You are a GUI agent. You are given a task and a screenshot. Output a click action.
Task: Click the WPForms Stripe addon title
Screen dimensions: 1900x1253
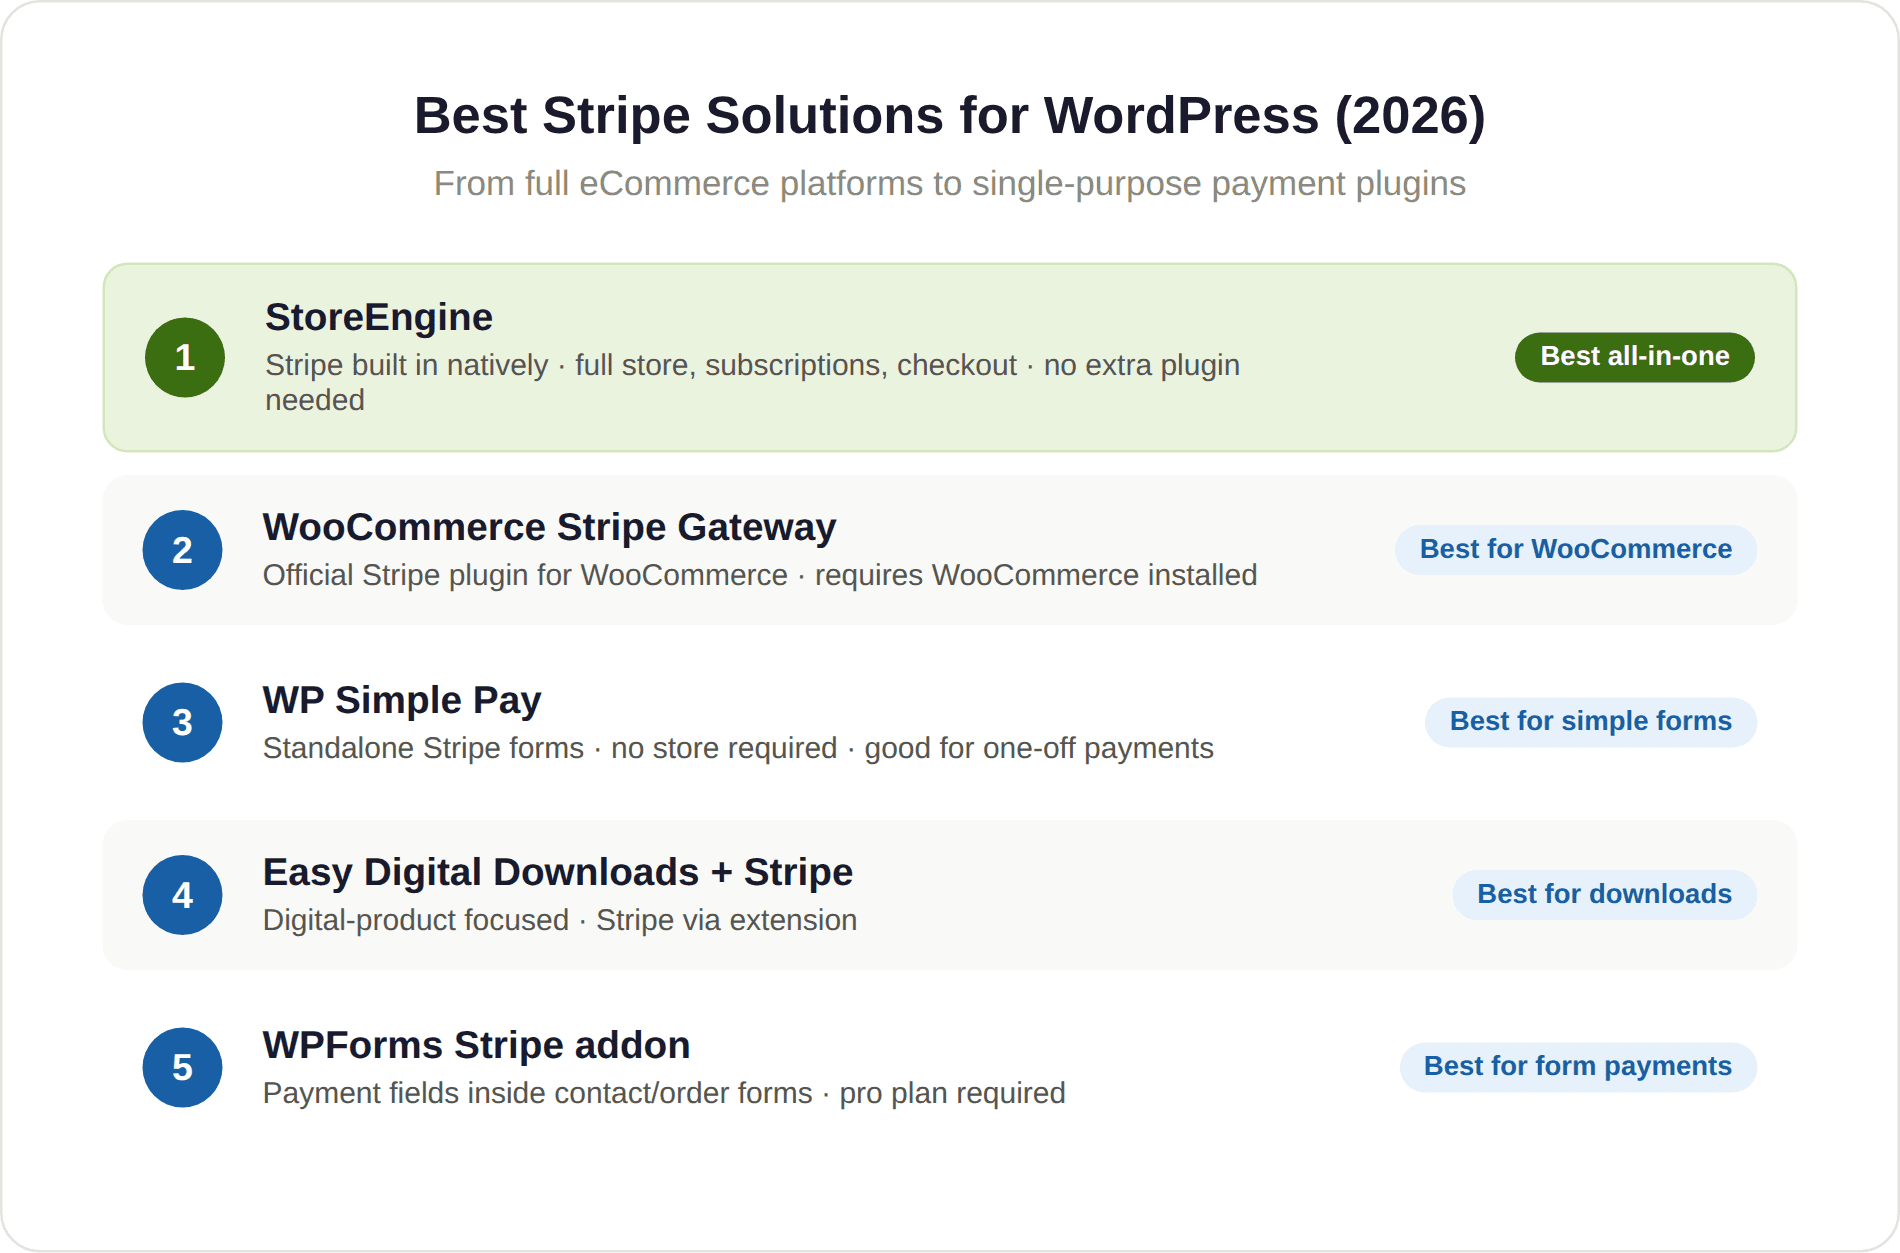click(476, 1045)
